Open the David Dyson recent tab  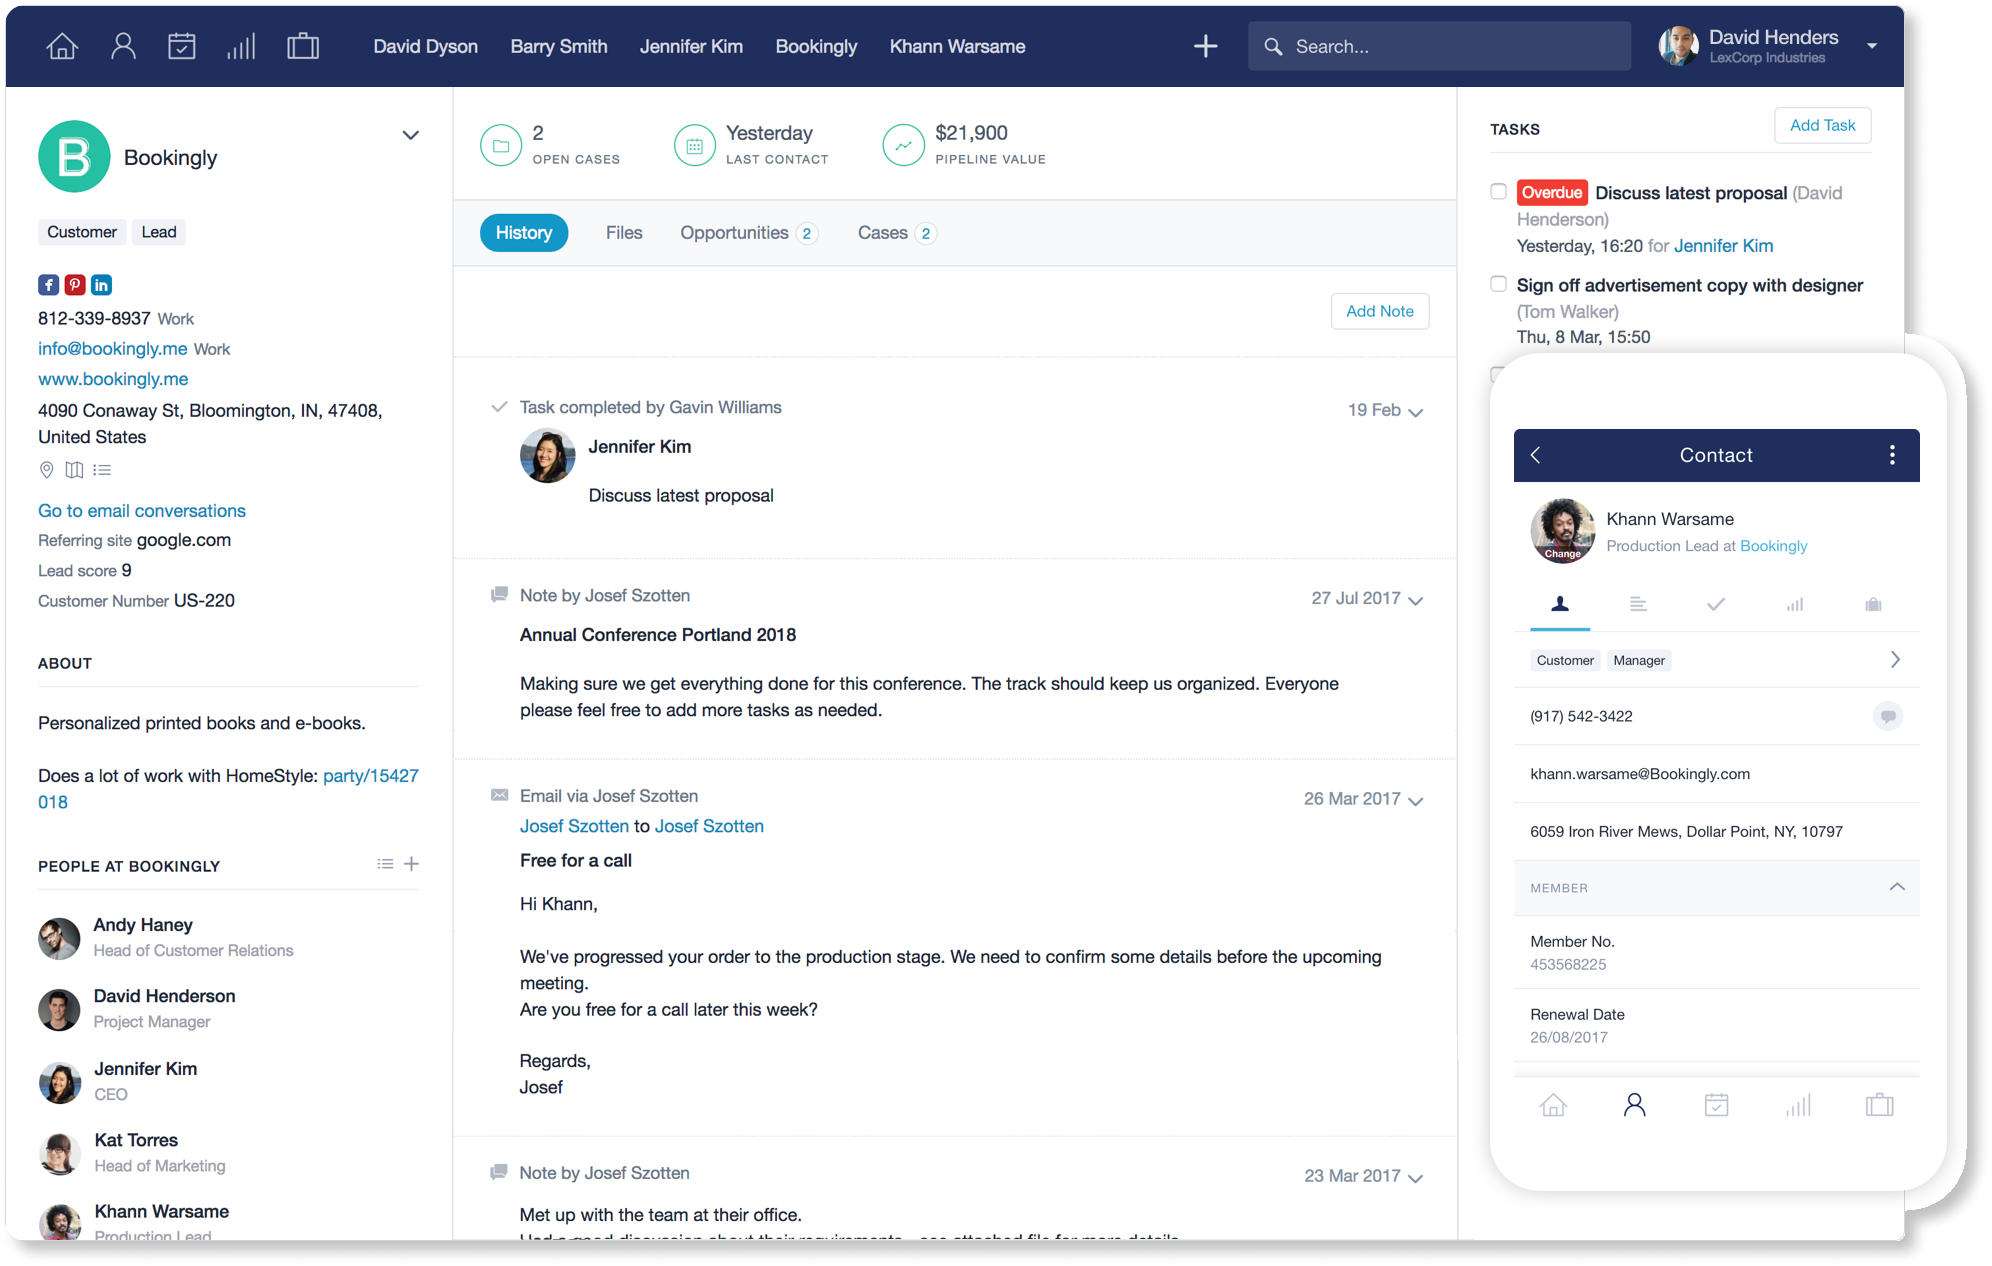coord(425,46)
